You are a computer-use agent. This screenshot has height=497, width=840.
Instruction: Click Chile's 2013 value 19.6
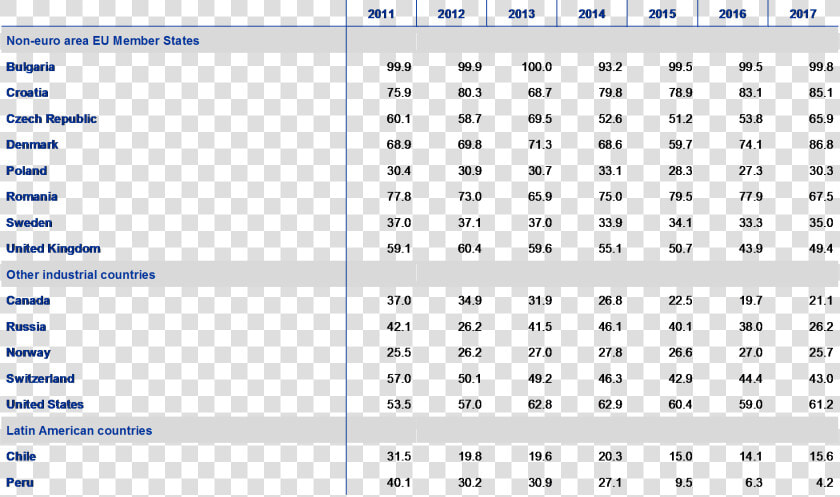[x=539, y=456]
